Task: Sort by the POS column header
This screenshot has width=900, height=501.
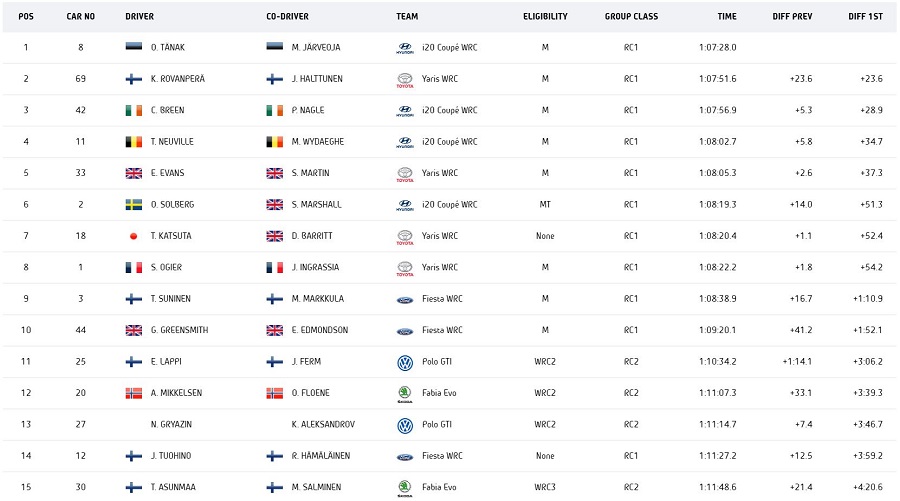Action: pos(26,16)
